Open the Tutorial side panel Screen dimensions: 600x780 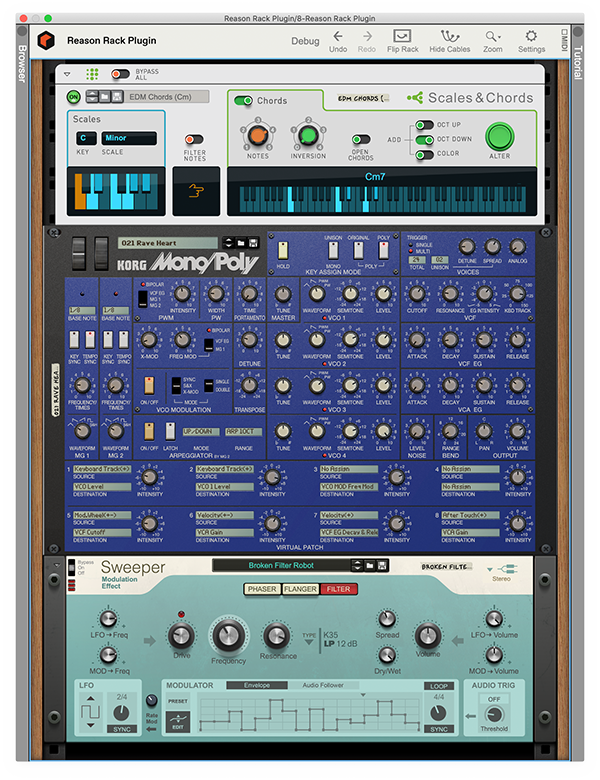tap(578, 62)
